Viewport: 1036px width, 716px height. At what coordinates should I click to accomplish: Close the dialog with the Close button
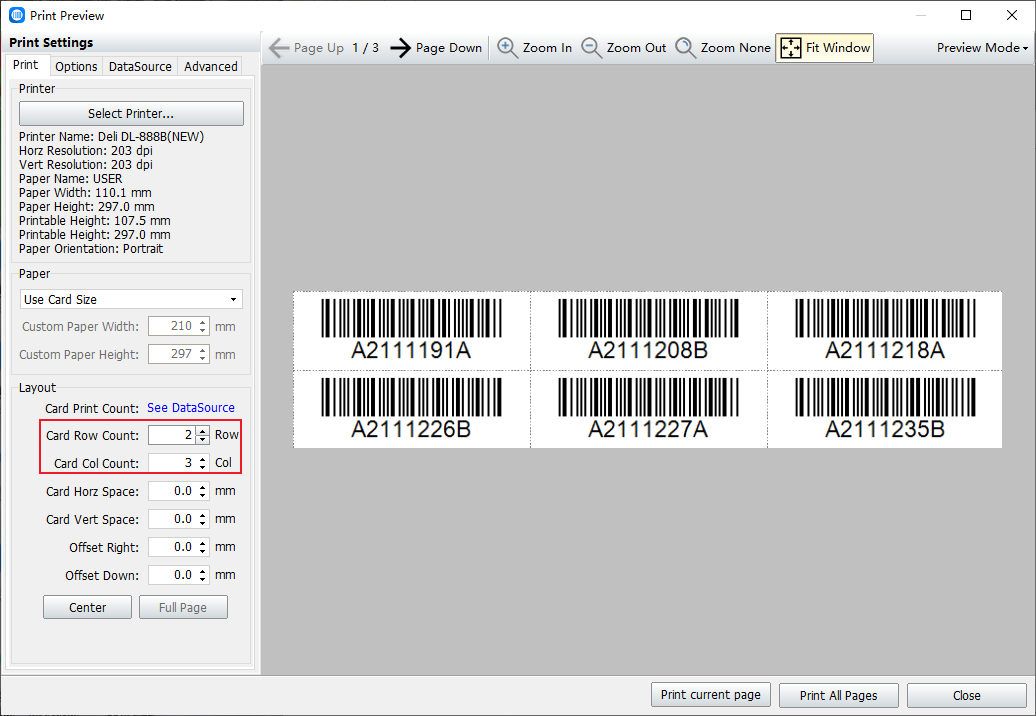click(x=967, y=695)
